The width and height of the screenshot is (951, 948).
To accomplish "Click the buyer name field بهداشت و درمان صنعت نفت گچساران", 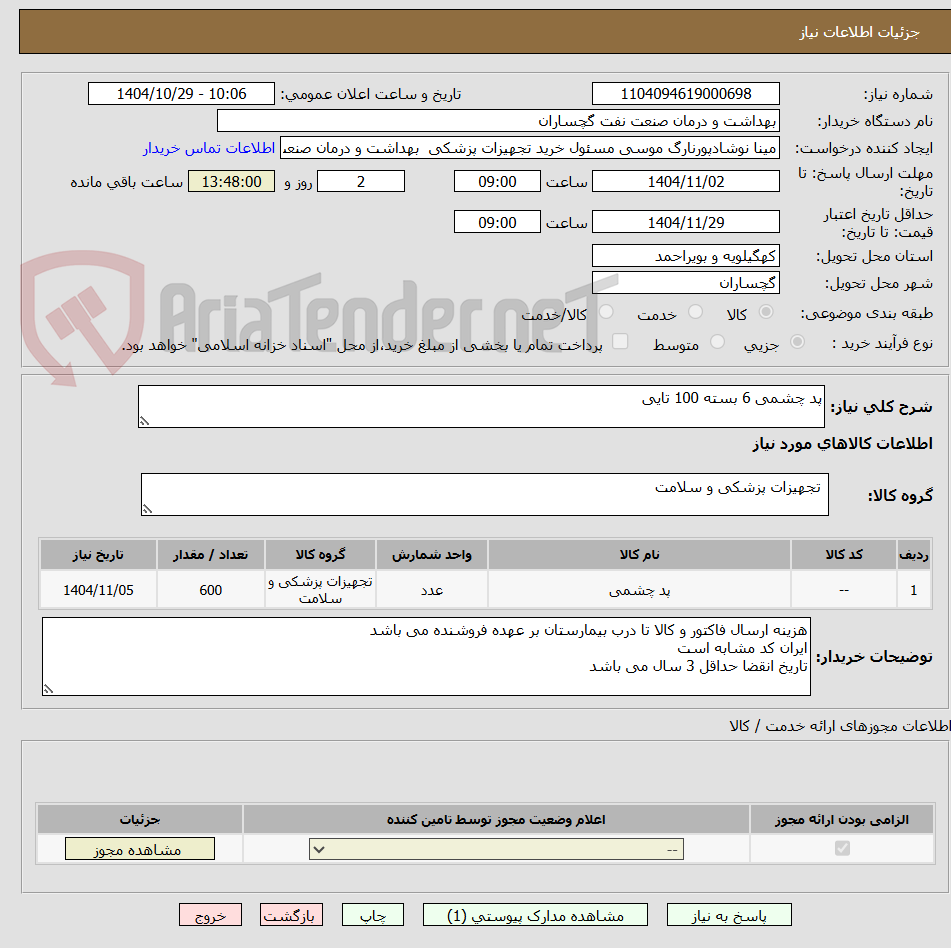I will click(498, 121).
